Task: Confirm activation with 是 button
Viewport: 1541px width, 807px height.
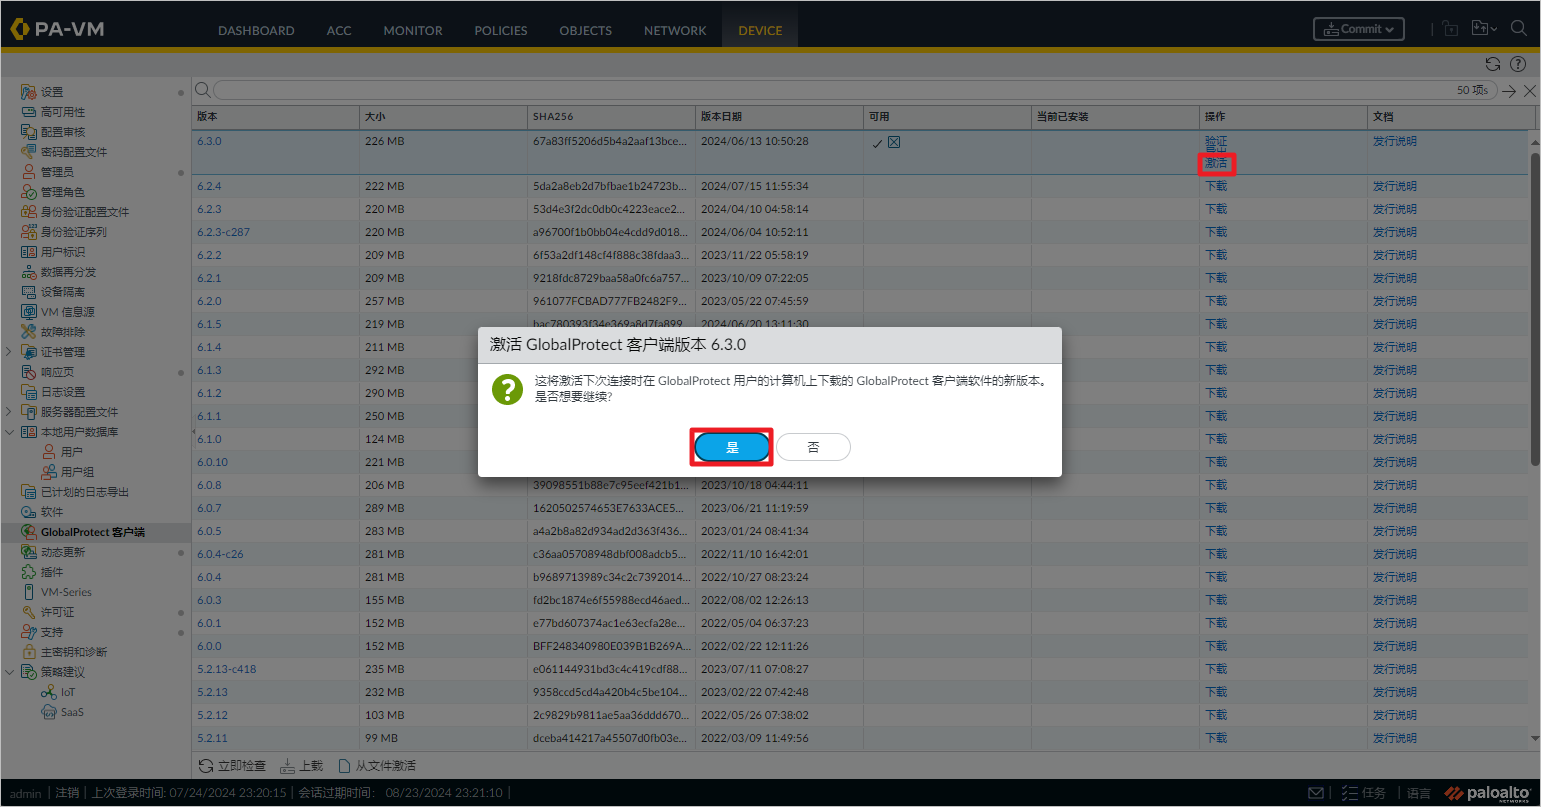Action: pyautogui.click(x=732, y=447)
